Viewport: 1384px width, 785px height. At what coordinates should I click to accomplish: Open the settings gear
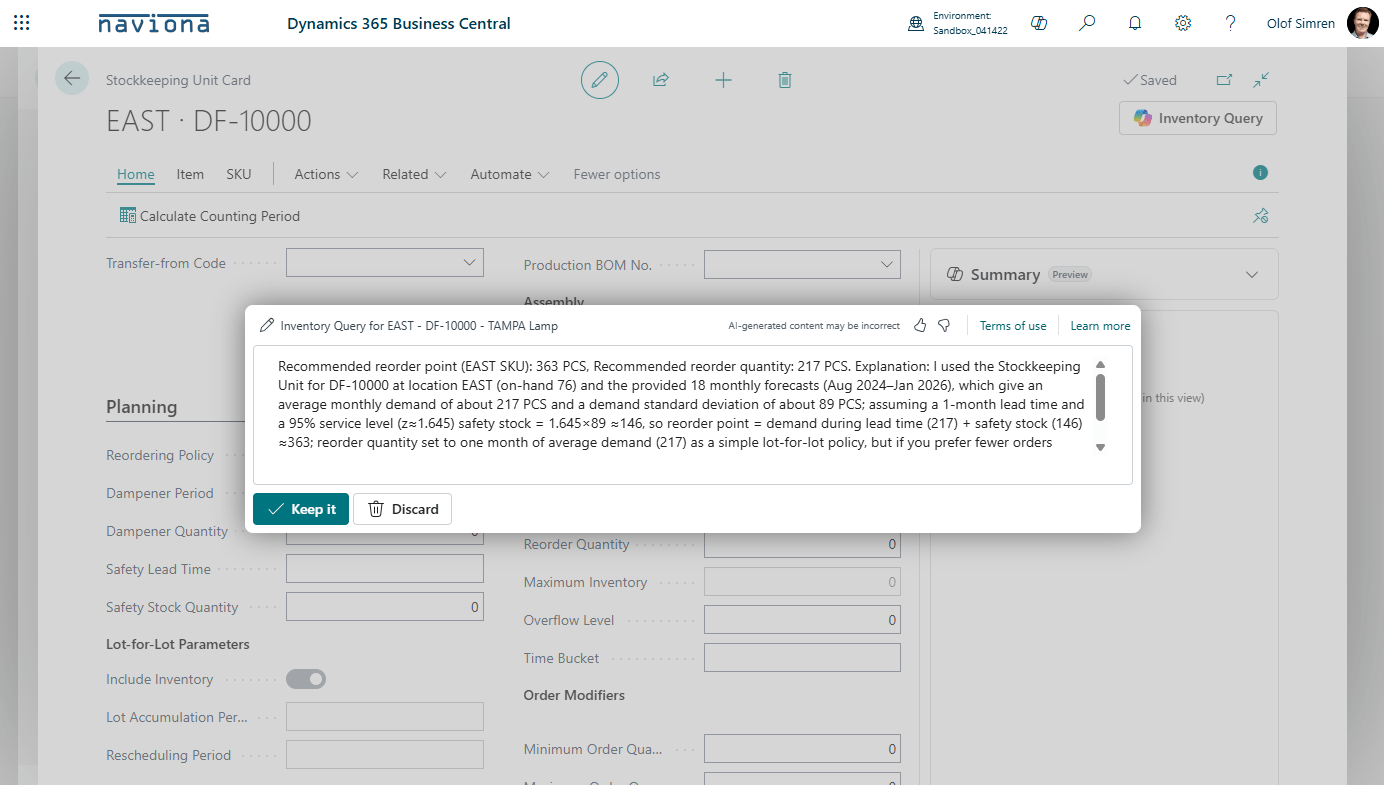[1183, 23]
